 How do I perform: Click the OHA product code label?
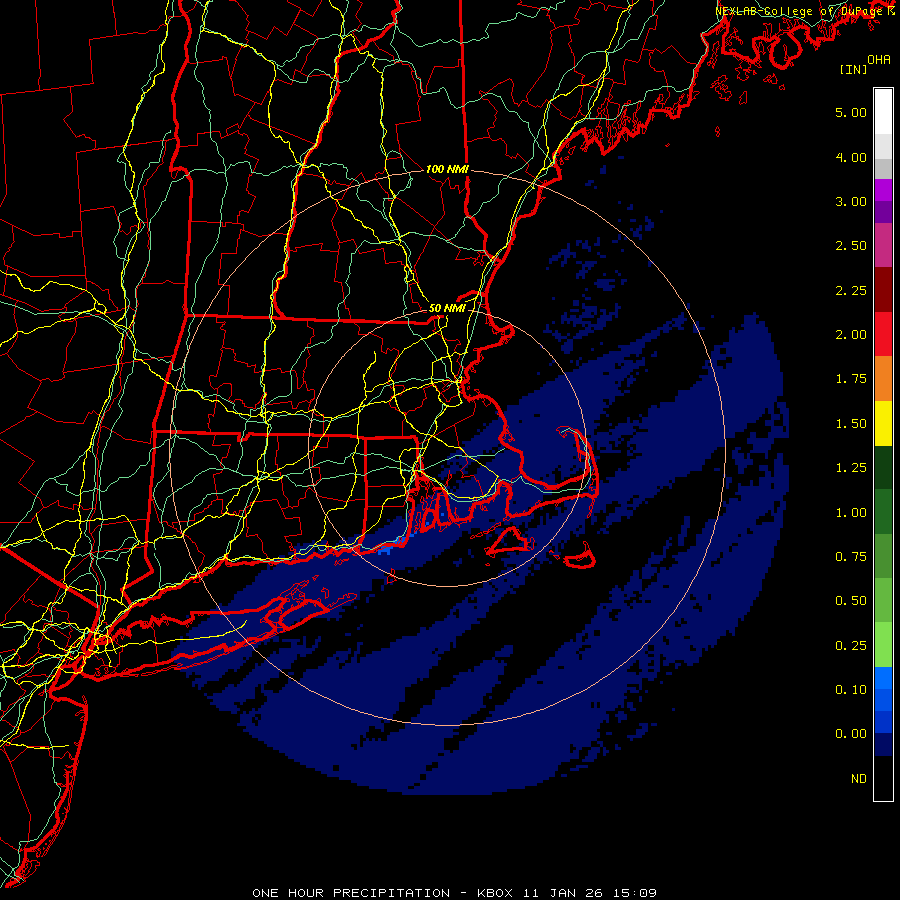click(879, 60)
